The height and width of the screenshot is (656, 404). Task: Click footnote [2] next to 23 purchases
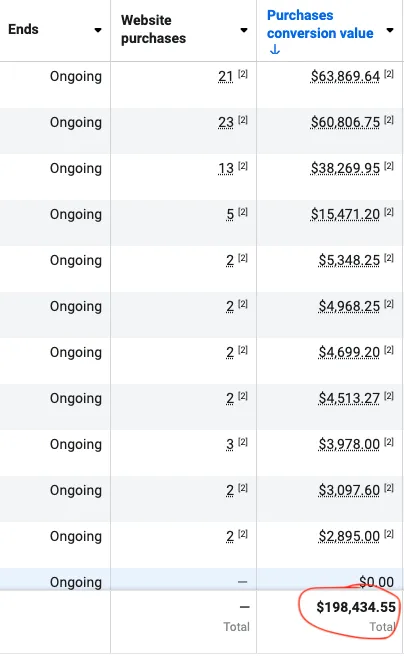[x=243, y=120]
